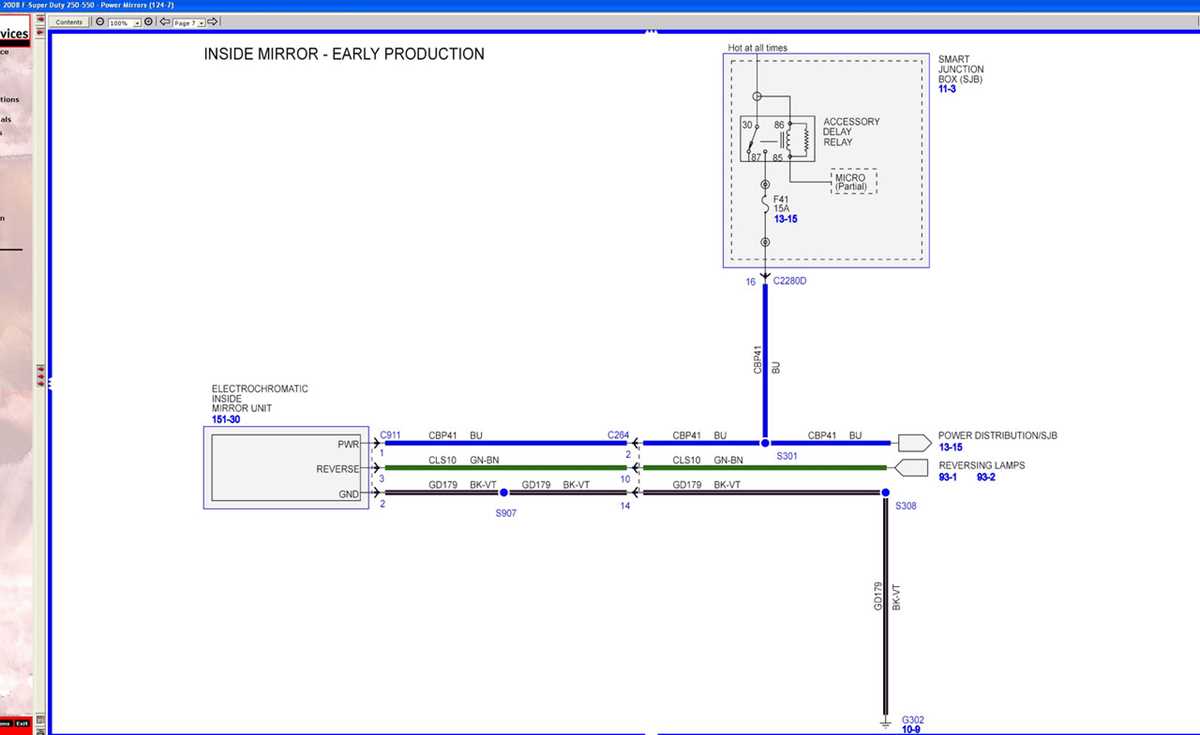Go to previous page with left arrow
Screen dimensions: 1200x735
(166, 22)
